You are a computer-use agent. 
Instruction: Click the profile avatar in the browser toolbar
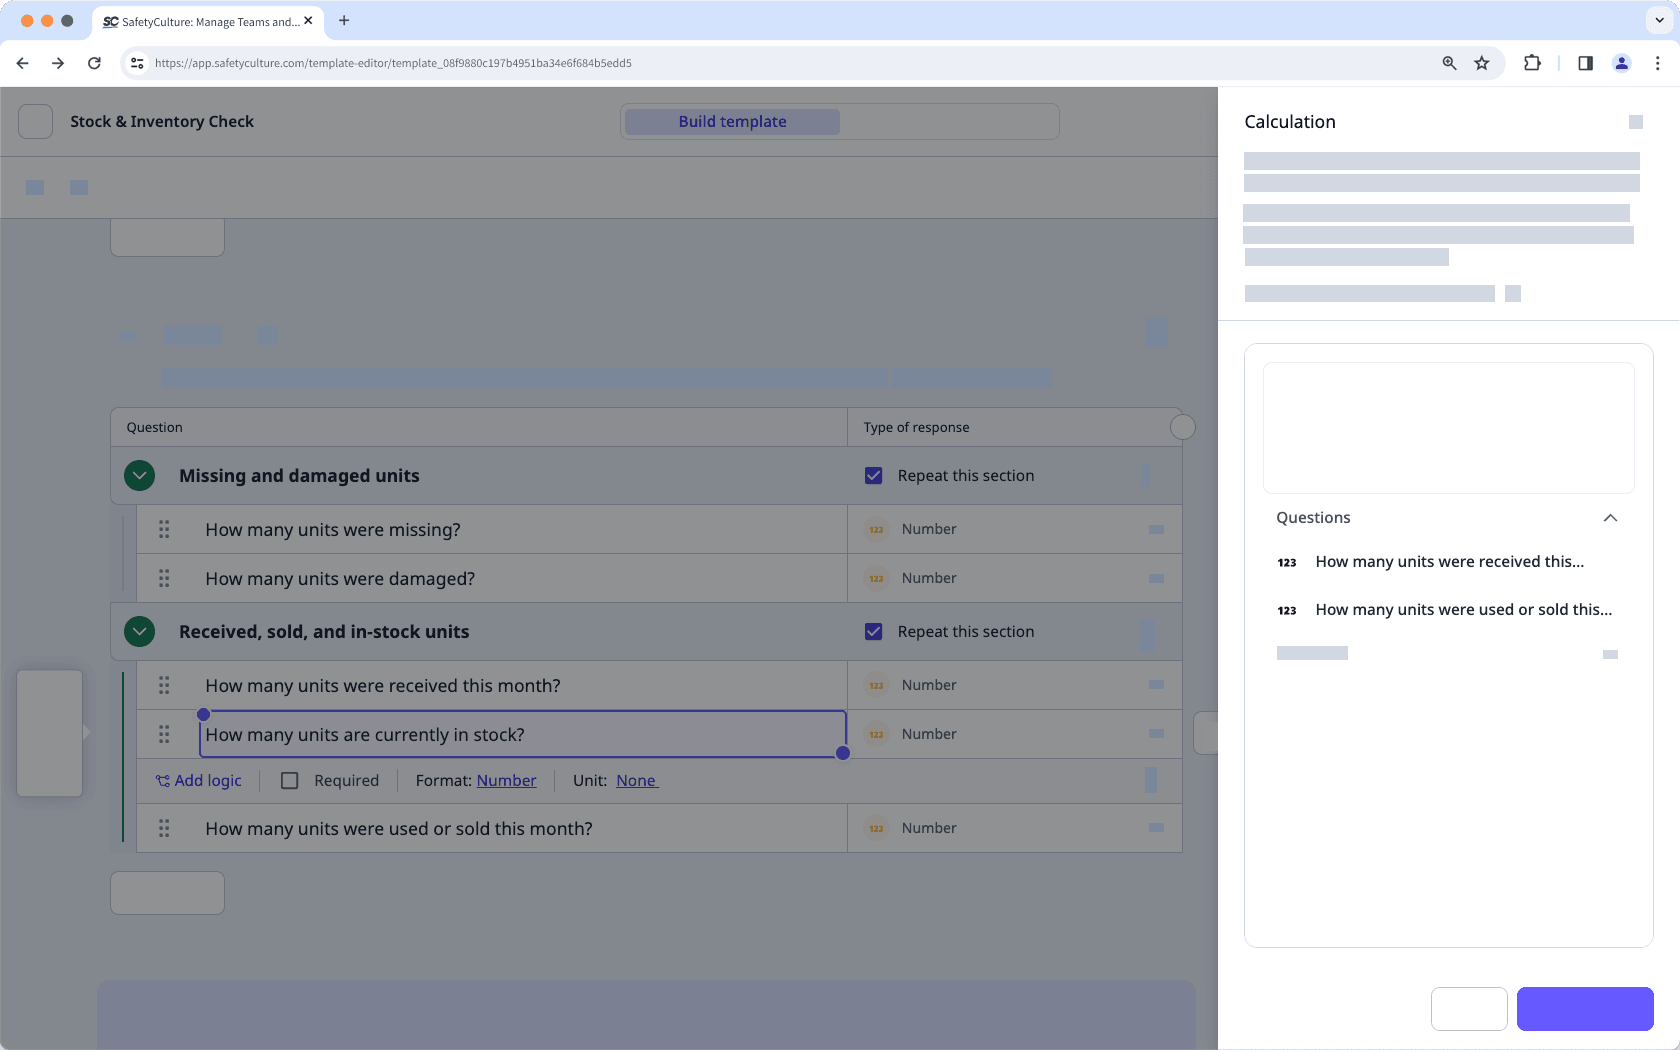click(1621, 62)
